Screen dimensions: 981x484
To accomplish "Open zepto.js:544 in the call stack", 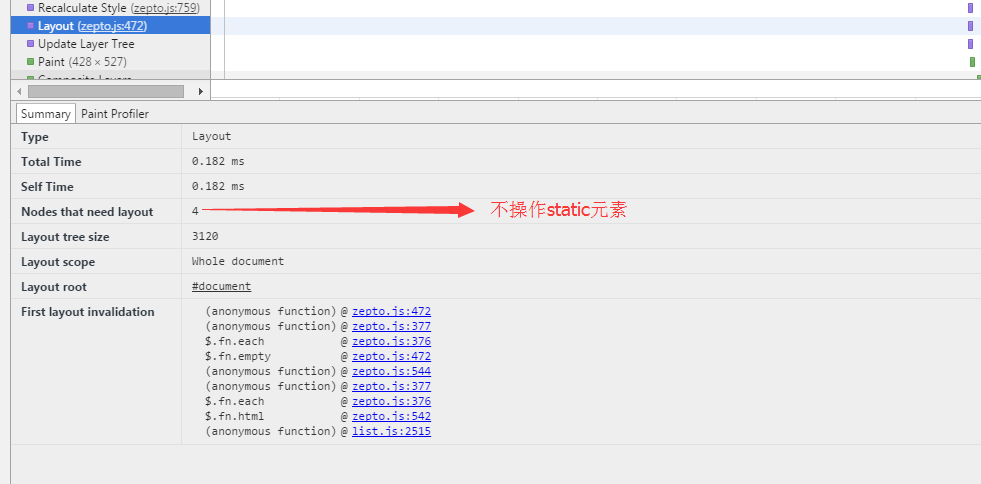I will tap(391, 371).
